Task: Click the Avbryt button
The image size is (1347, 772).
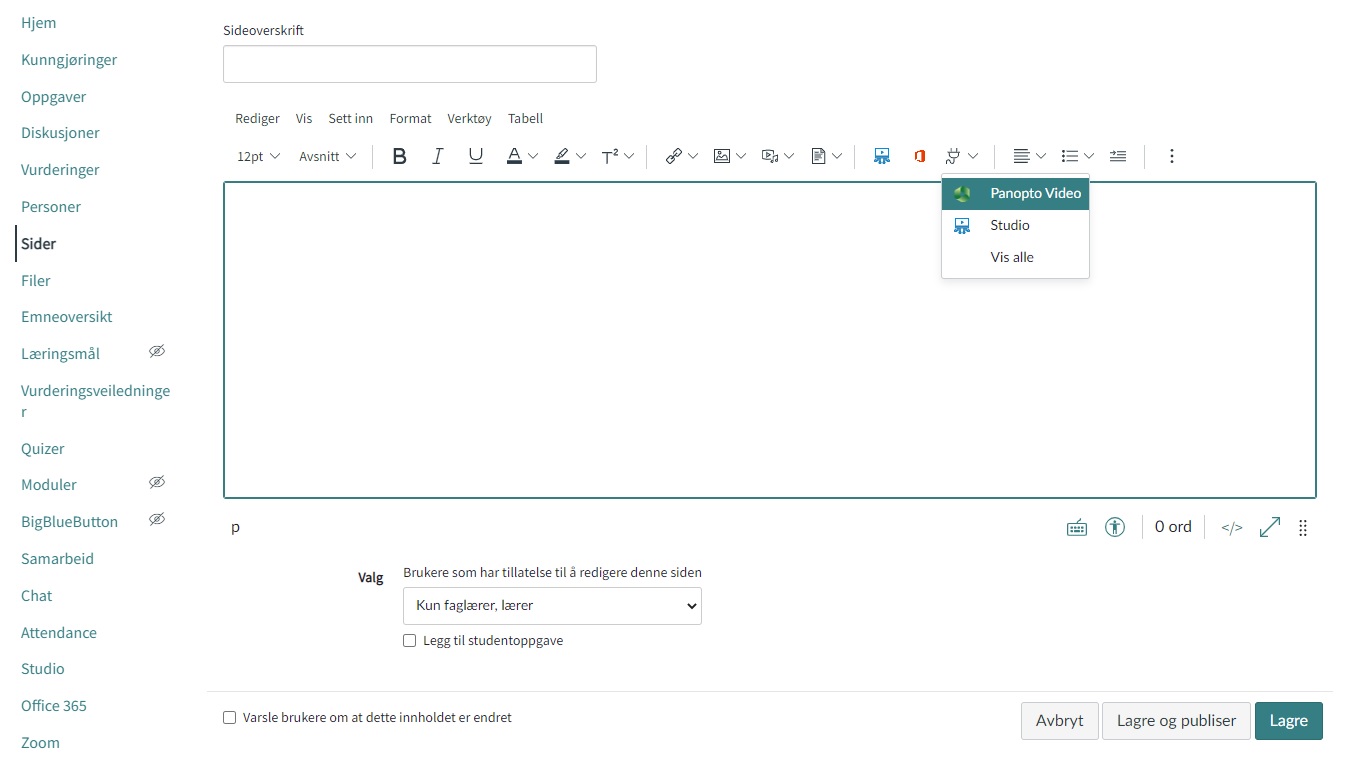Action: click(x=1060, y=721)
